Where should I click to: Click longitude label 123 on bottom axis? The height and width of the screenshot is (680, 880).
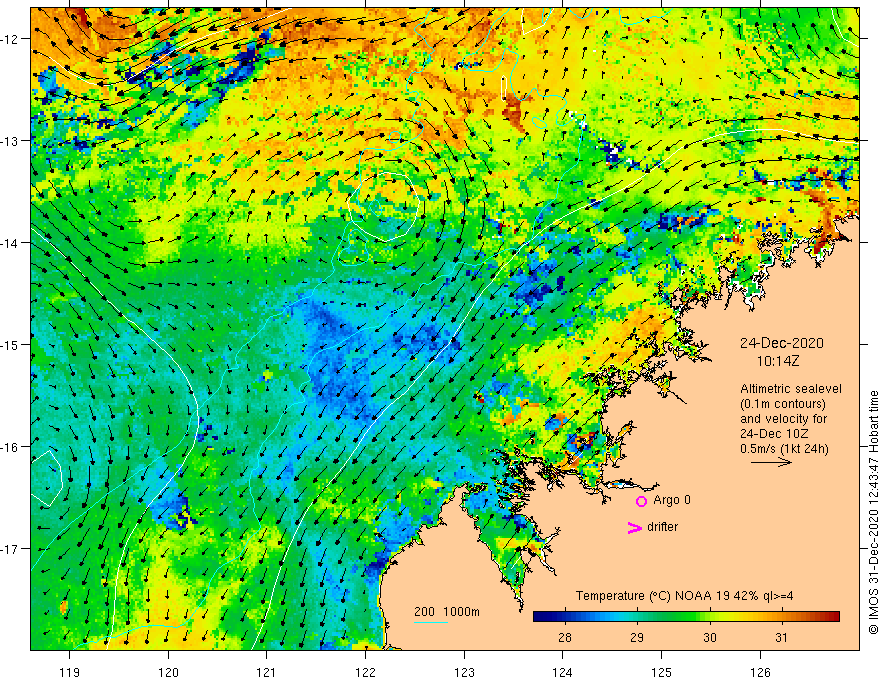pos(464,672)
